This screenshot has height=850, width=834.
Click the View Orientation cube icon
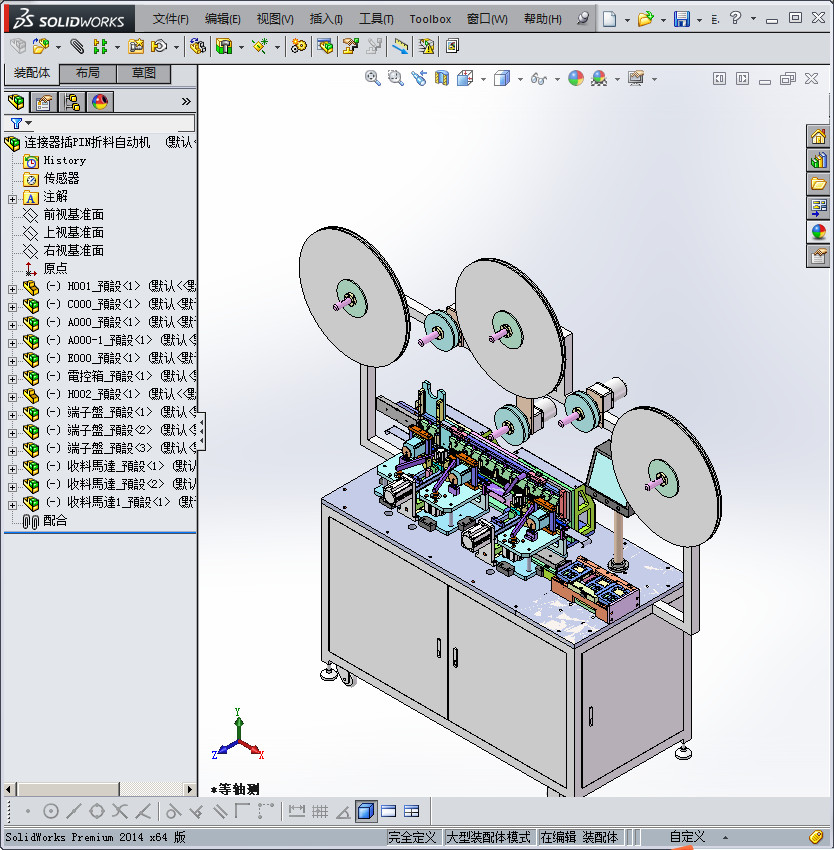click(x=465, y=79)
